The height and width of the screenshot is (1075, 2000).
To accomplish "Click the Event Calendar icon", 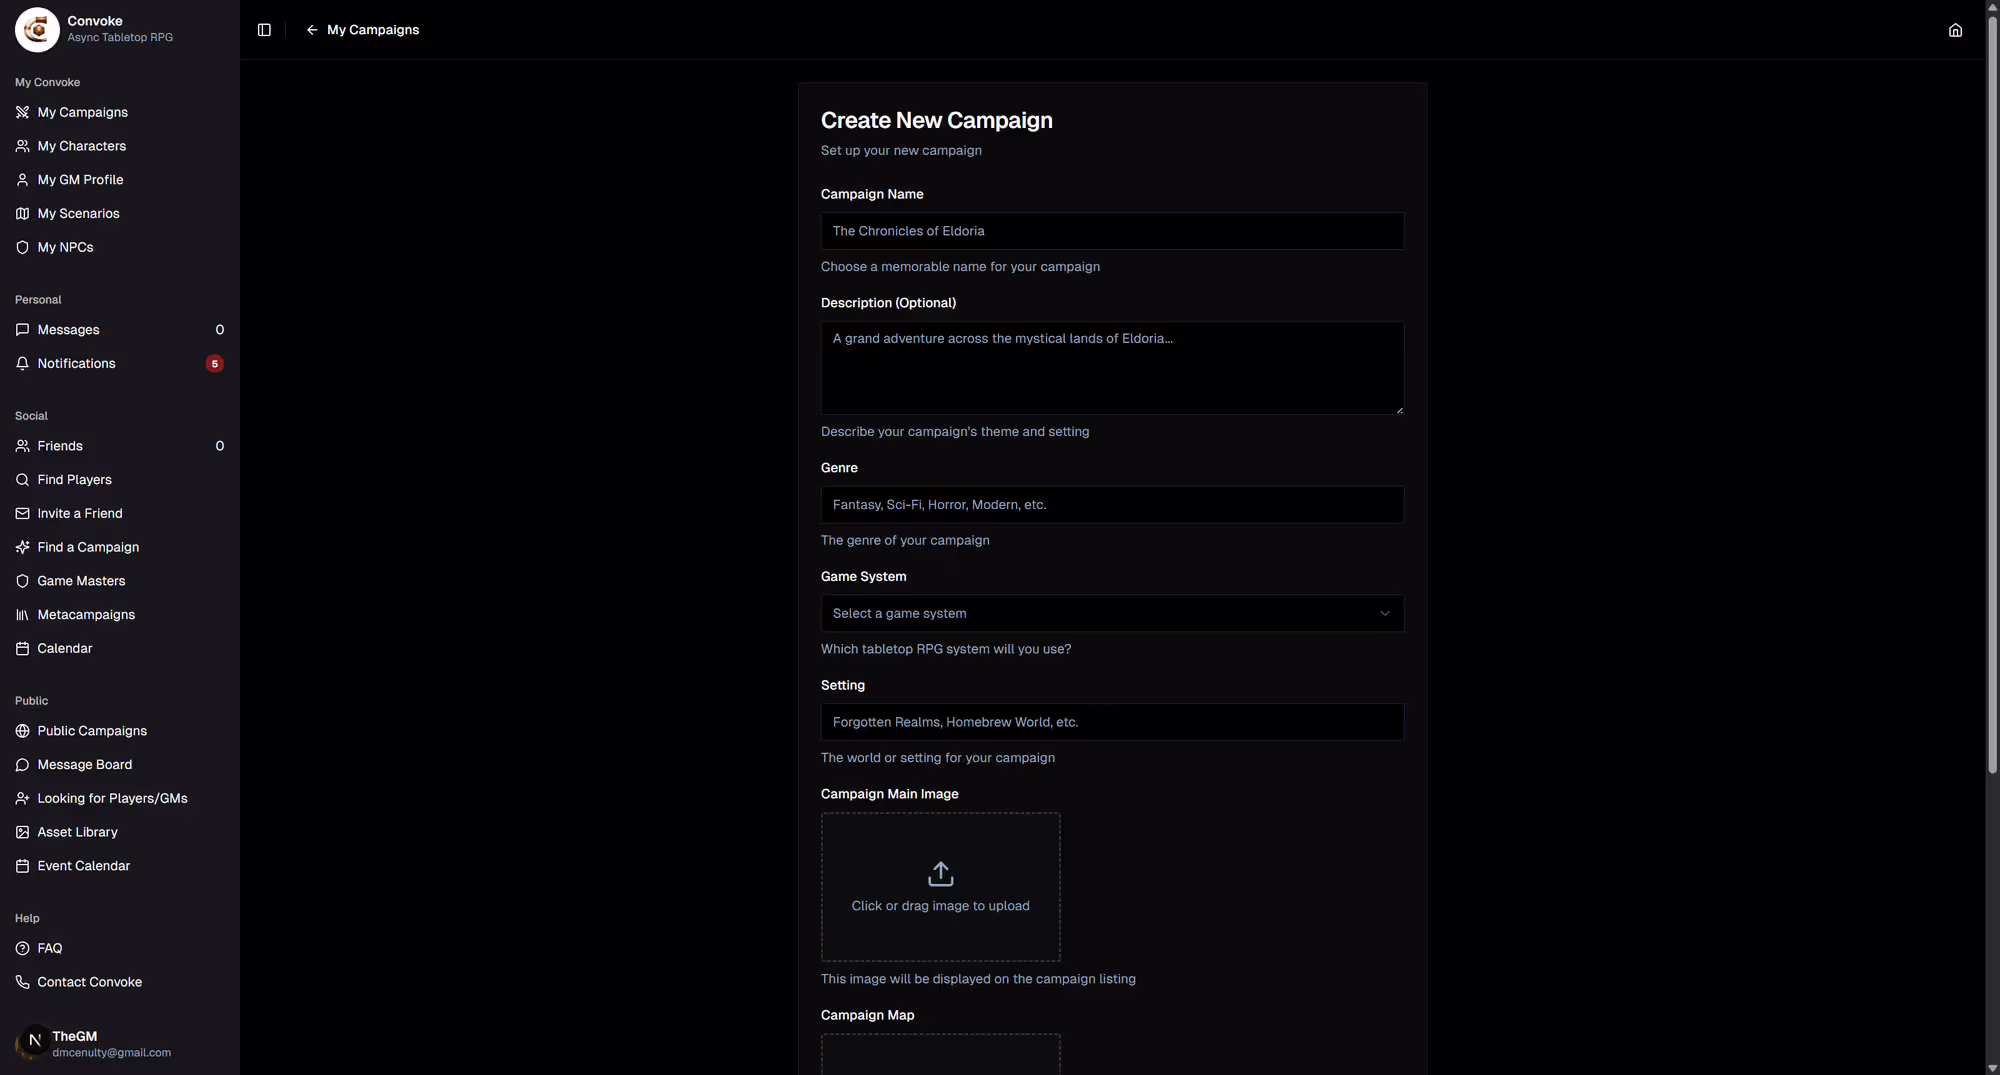I will pos(22,866).
